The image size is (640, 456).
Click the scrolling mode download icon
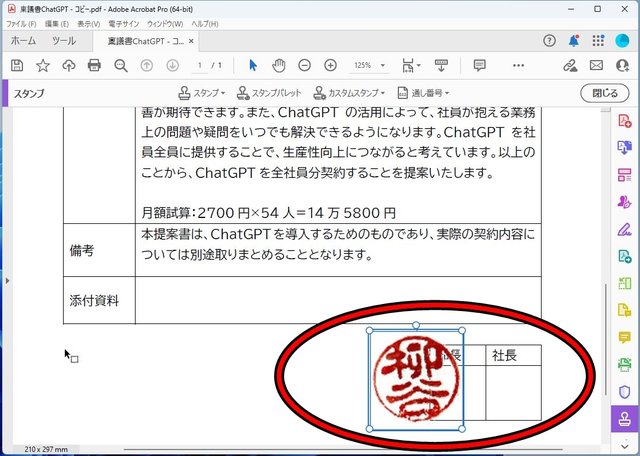coord(441,65)
